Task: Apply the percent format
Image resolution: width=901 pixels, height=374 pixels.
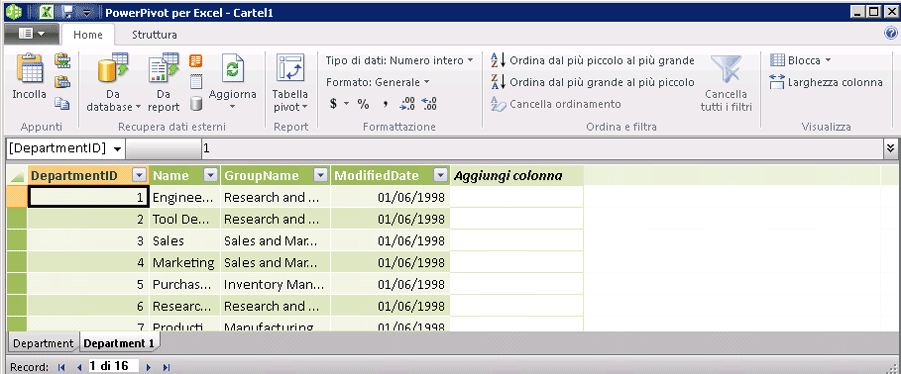Action: click(x=363, y=104)
